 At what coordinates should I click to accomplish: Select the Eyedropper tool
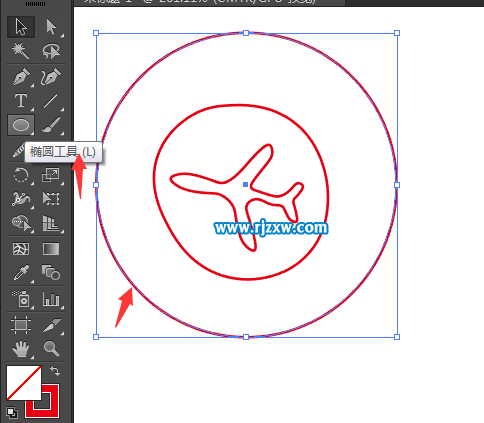(x=21, y=273)
